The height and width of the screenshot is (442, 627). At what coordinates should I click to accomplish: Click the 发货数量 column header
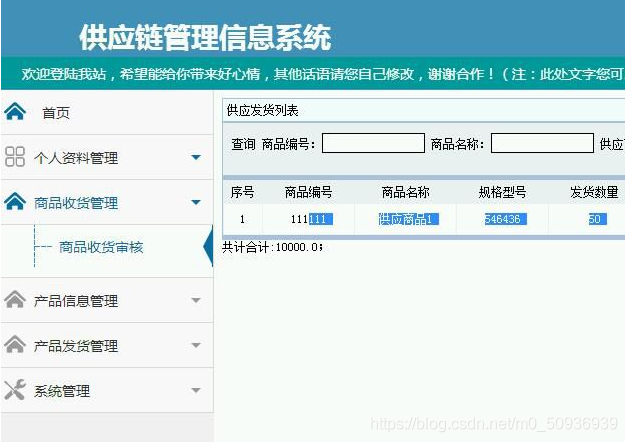[594, 192]
